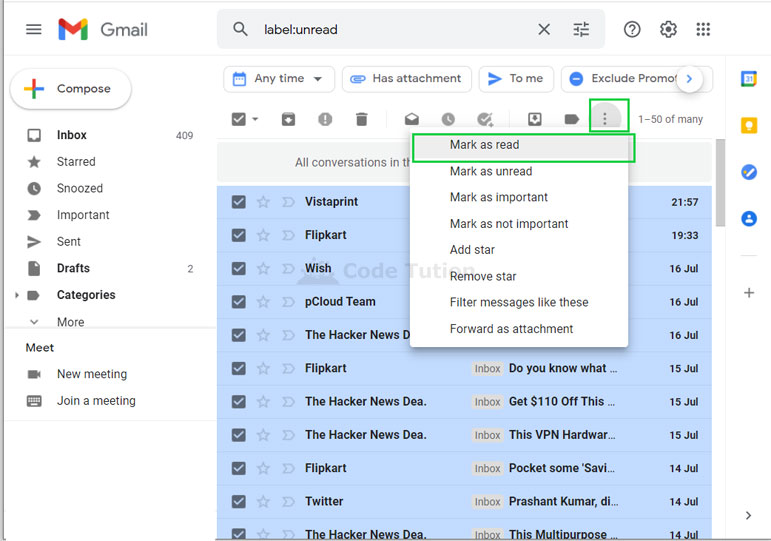This screenshot has width=771, height=541.
Task: Choose Mark as not important entry
Action: [519, 224]
